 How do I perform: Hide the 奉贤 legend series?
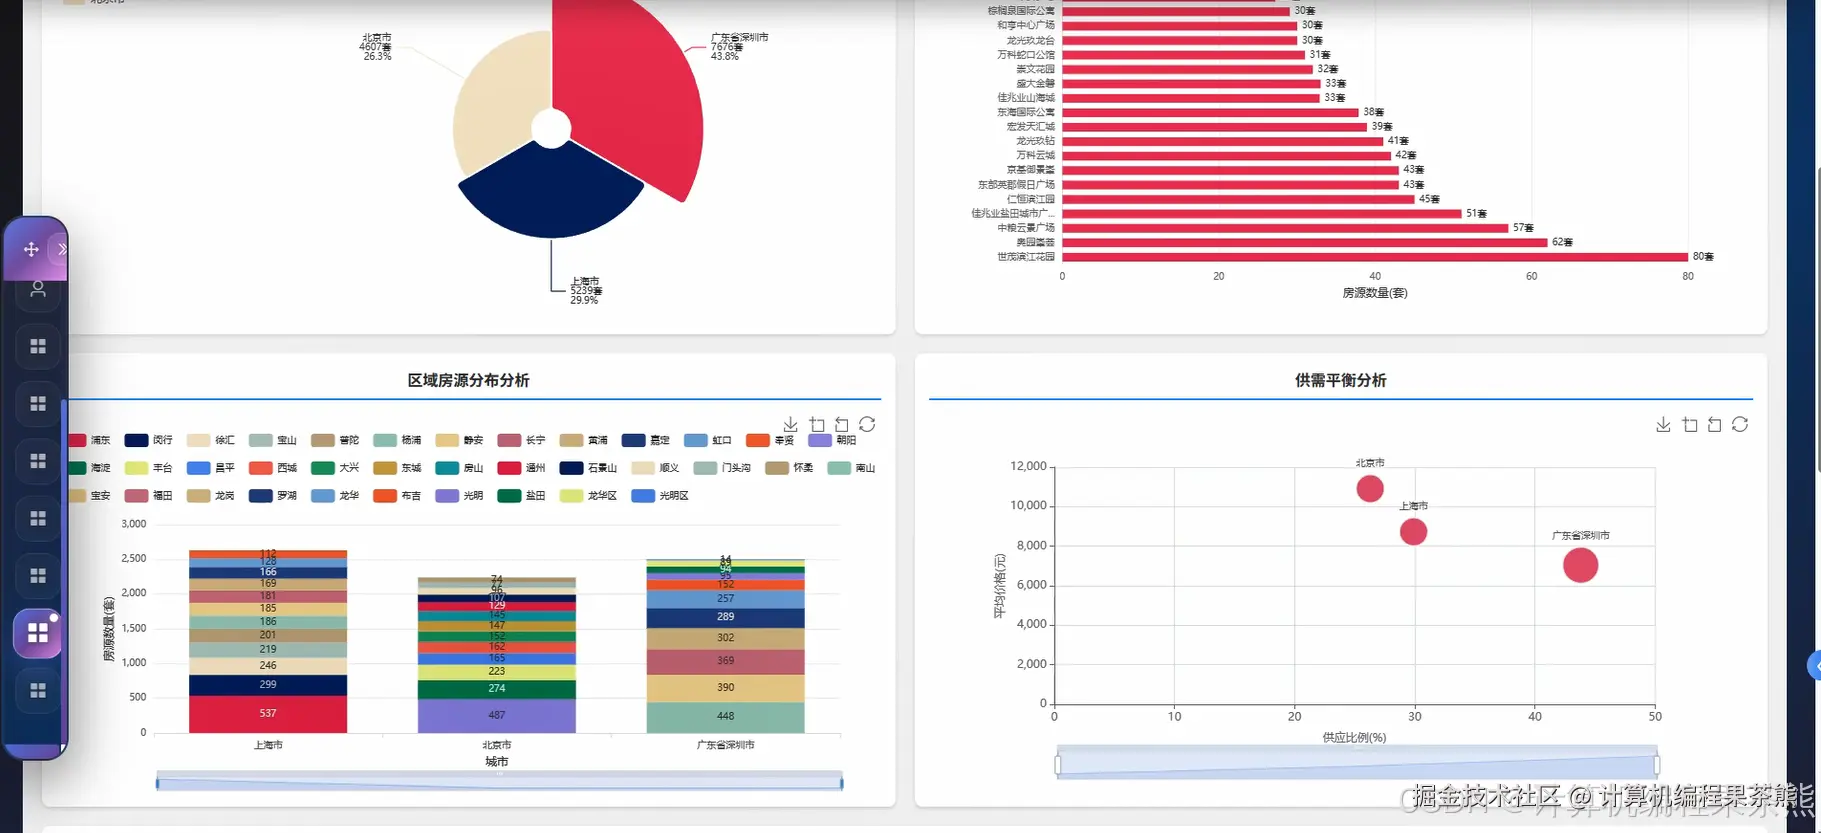[770, 440]
